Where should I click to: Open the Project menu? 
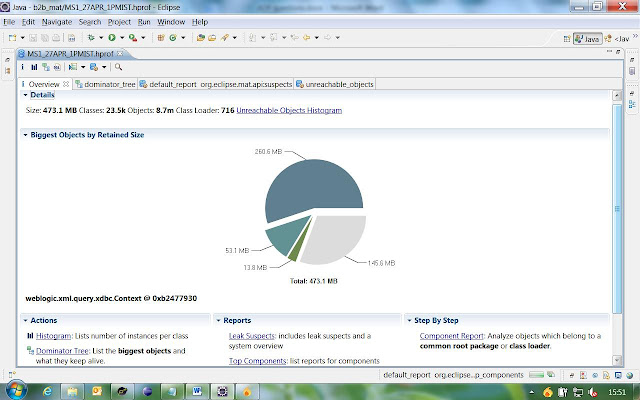(x=119, y=22)
